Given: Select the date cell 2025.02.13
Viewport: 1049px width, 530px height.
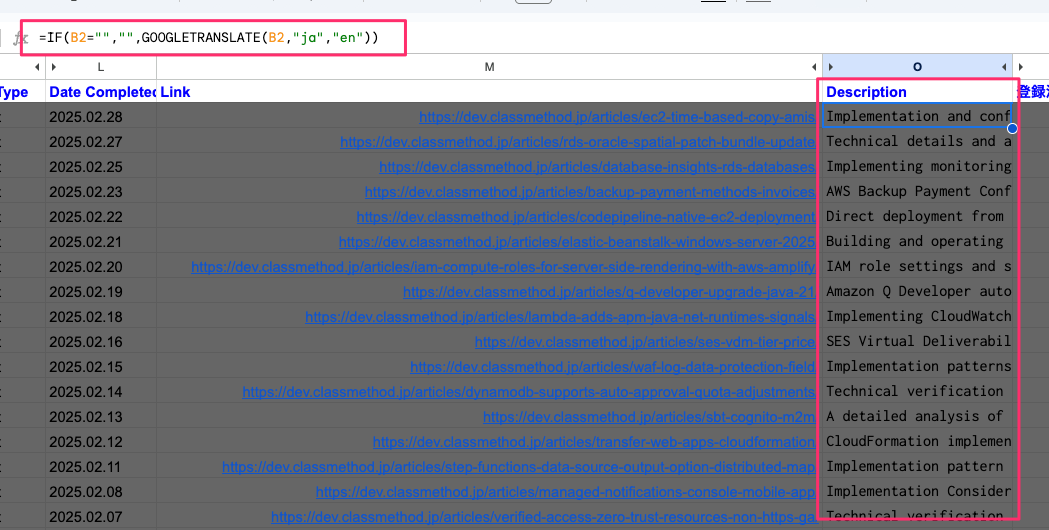Looking at the screenshot, I should [x=101, y=417].
